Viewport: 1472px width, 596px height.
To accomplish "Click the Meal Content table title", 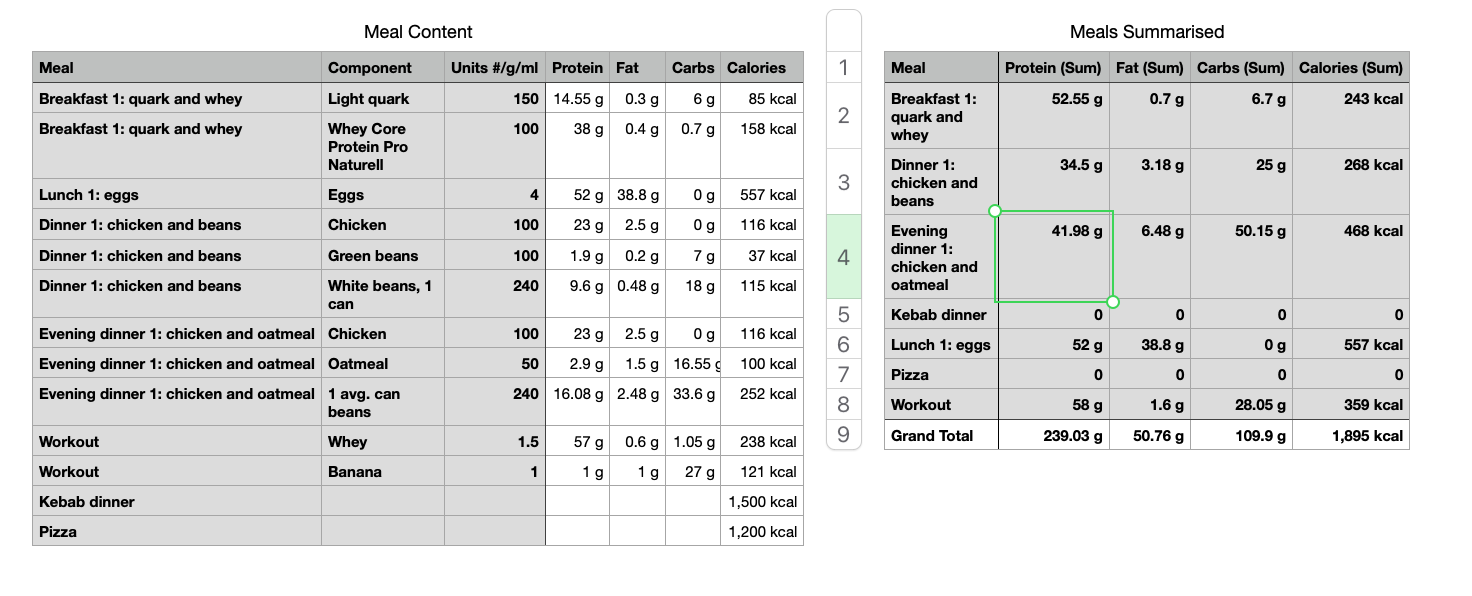I will pyautogui.click(x=418, y=32).
